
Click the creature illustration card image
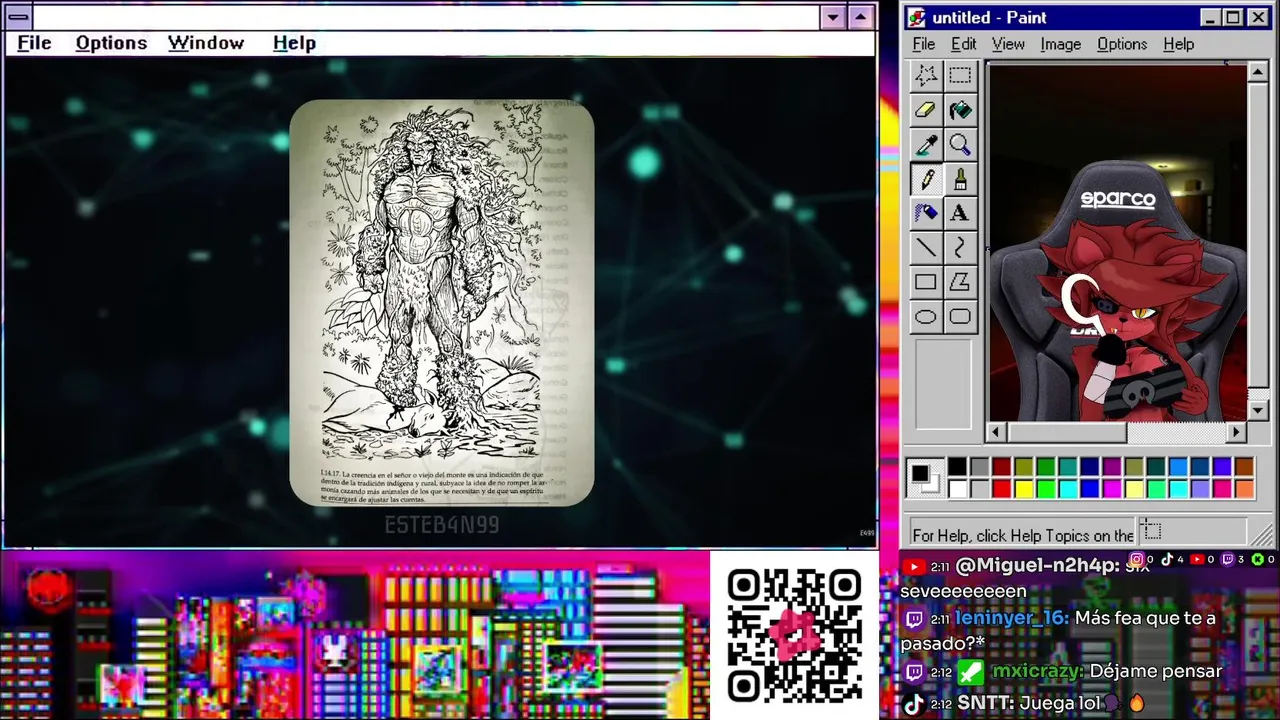442,303
